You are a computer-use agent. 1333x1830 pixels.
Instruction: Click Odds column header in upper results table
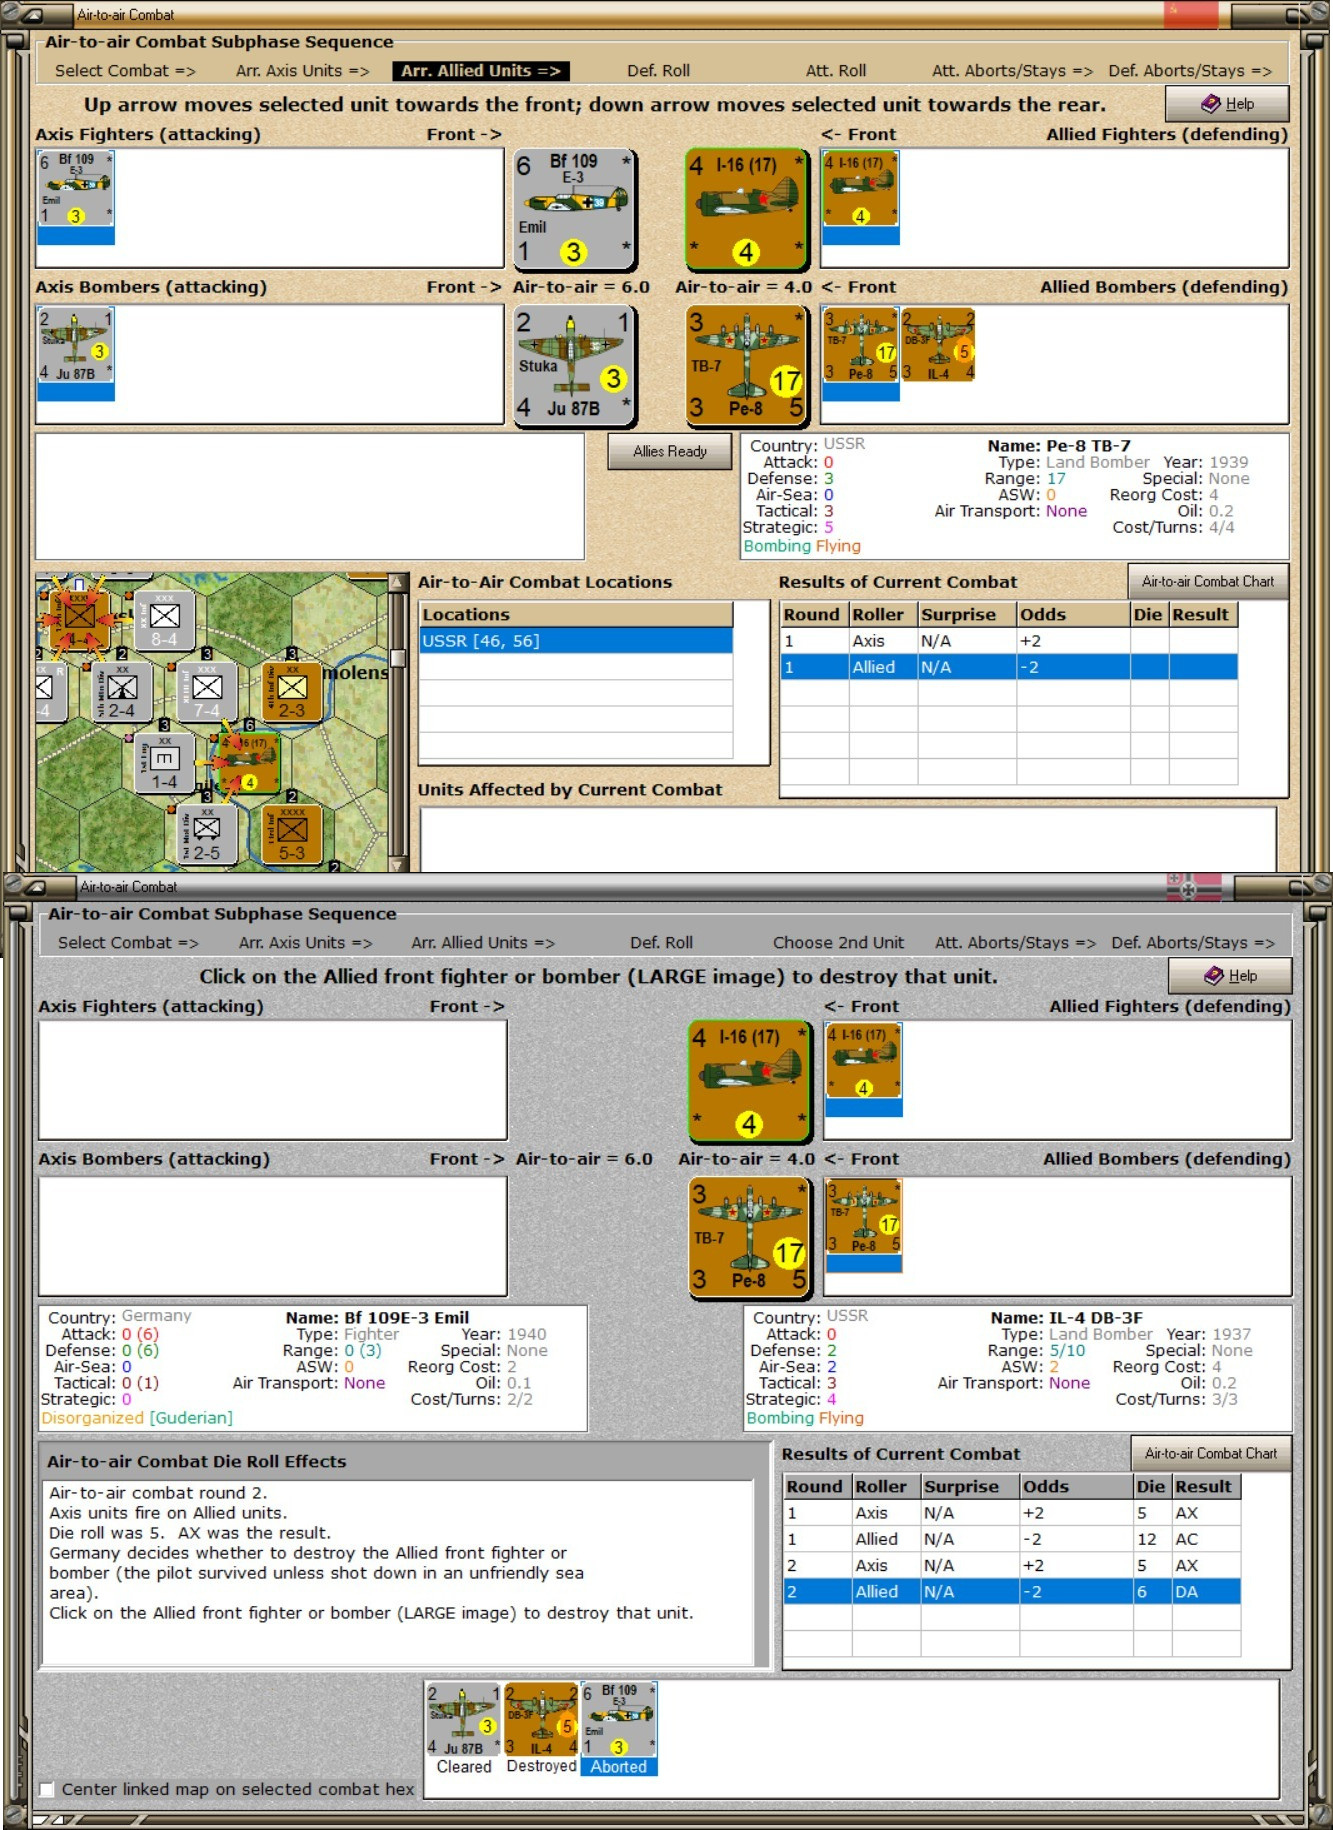(x=1073, y=615)
